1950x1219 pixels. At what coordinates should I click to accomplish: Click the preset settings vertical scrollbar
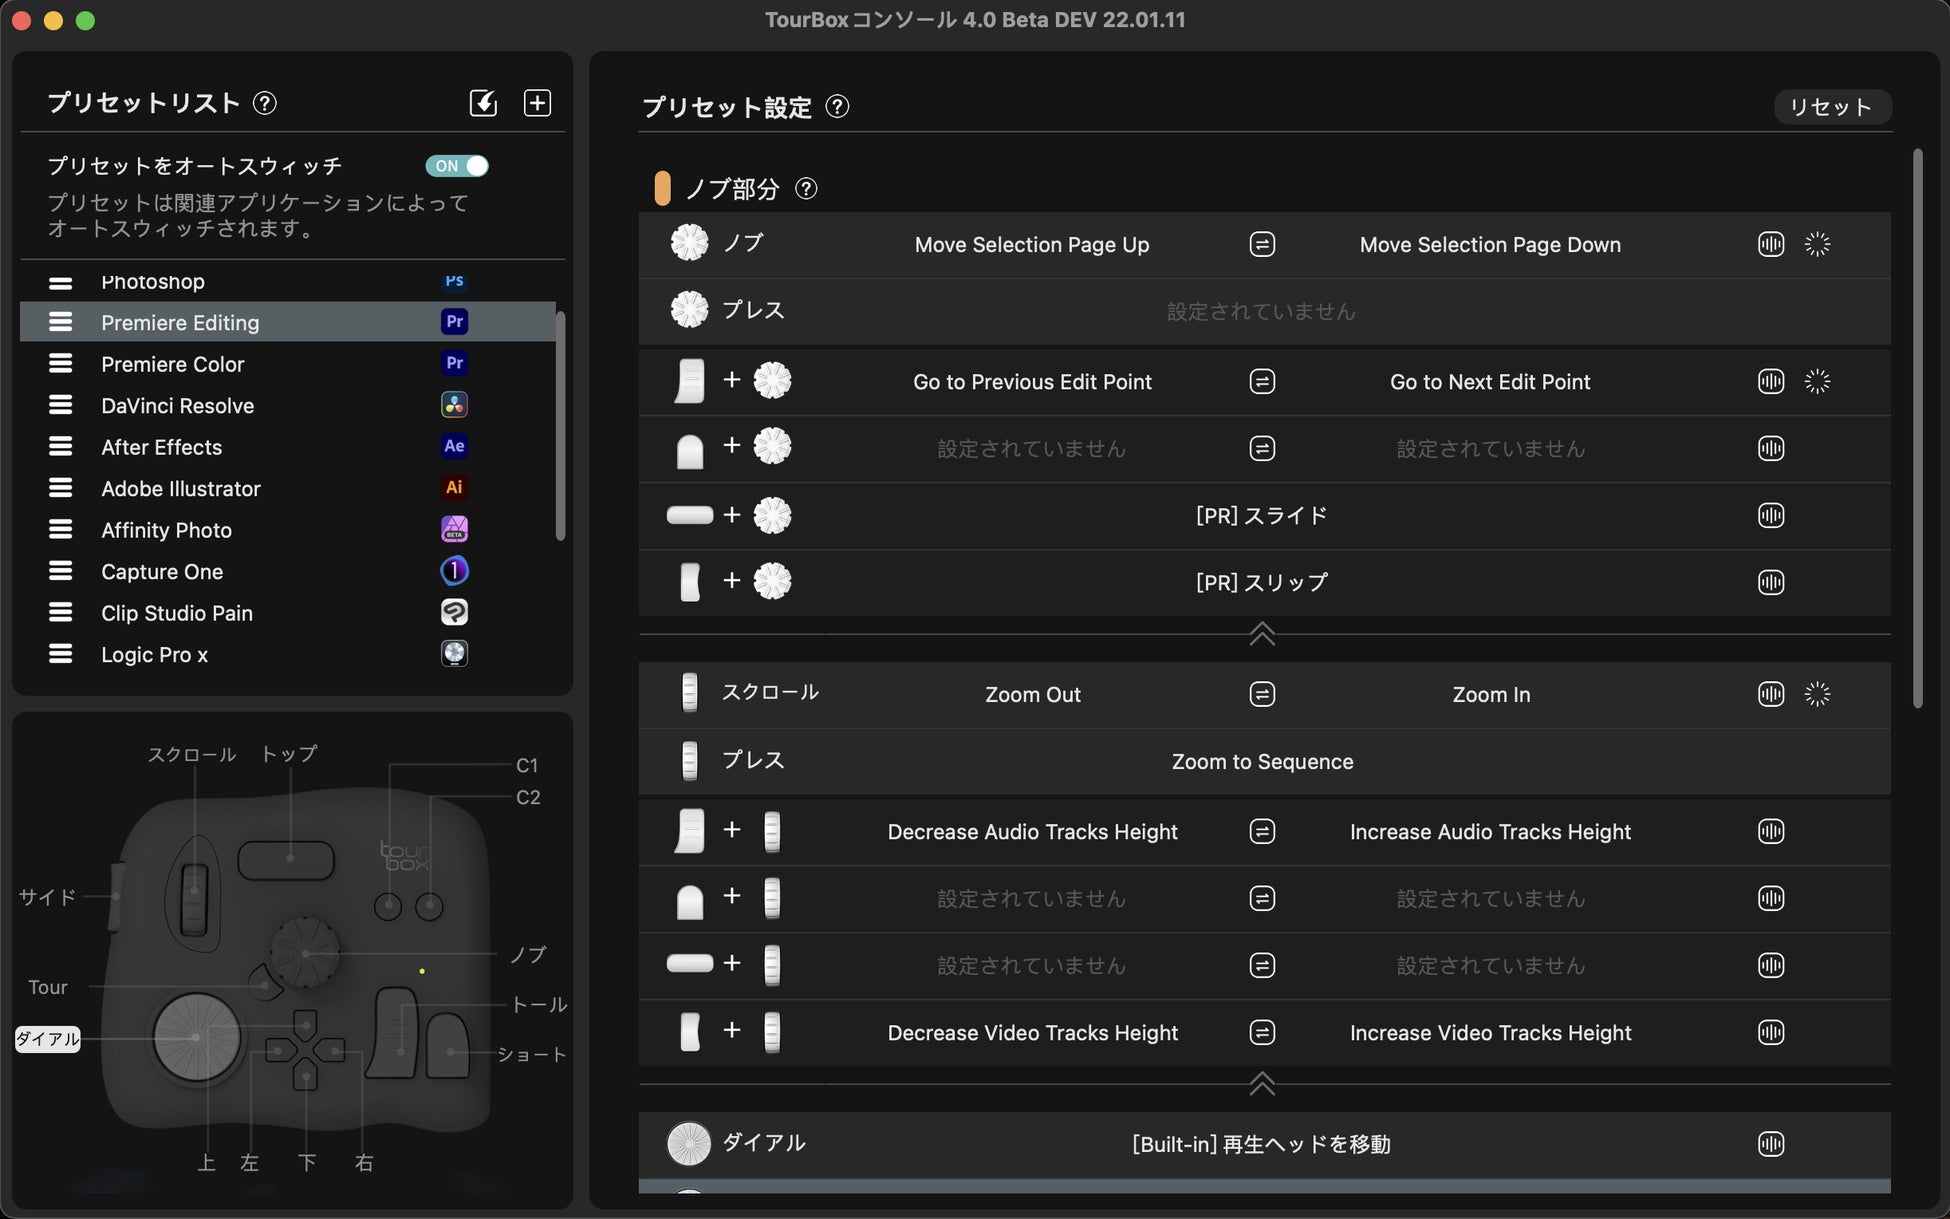point(1917,430)
